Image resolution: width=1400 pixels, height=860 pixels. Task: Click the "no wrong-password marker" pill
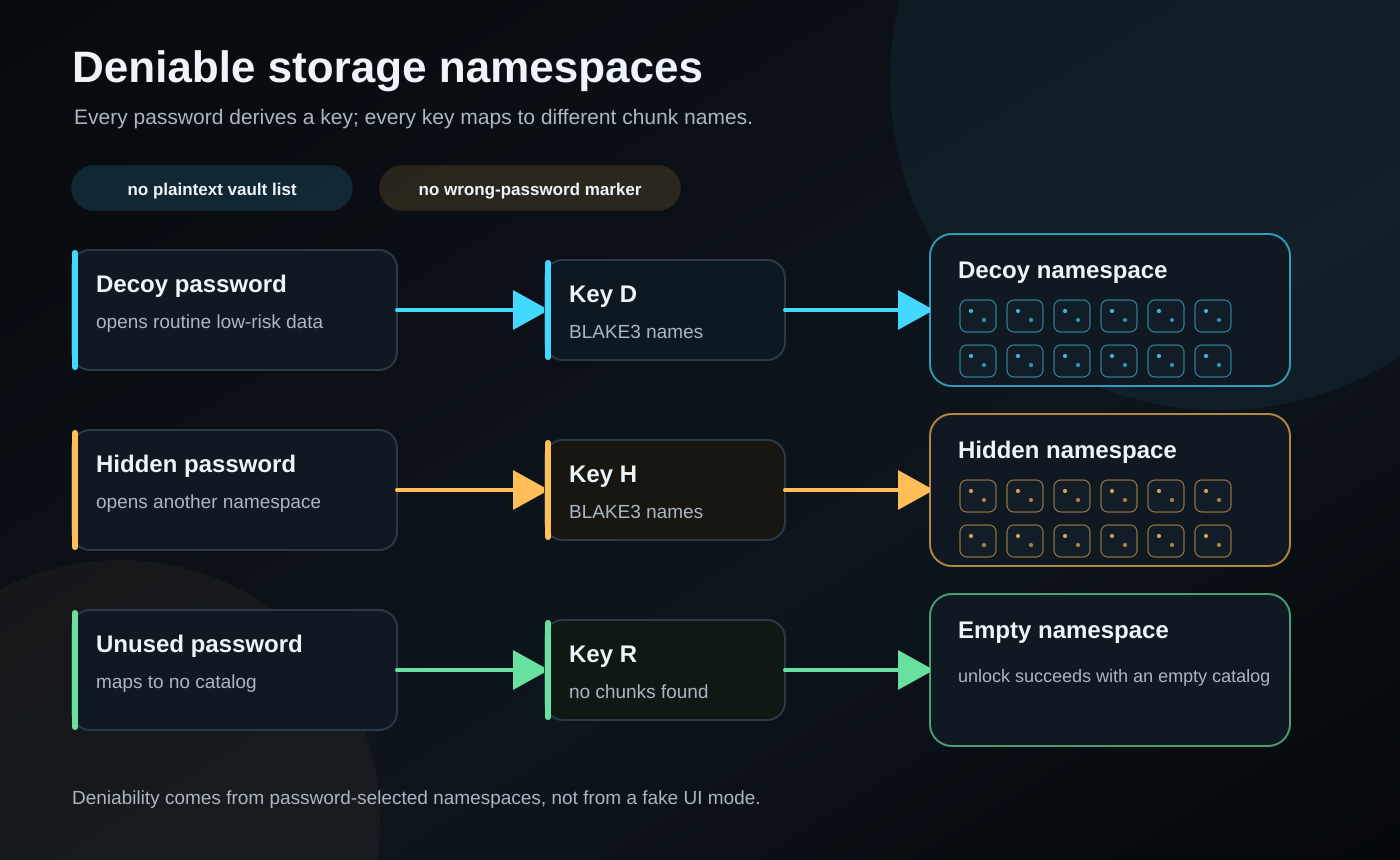pos(530,188)
